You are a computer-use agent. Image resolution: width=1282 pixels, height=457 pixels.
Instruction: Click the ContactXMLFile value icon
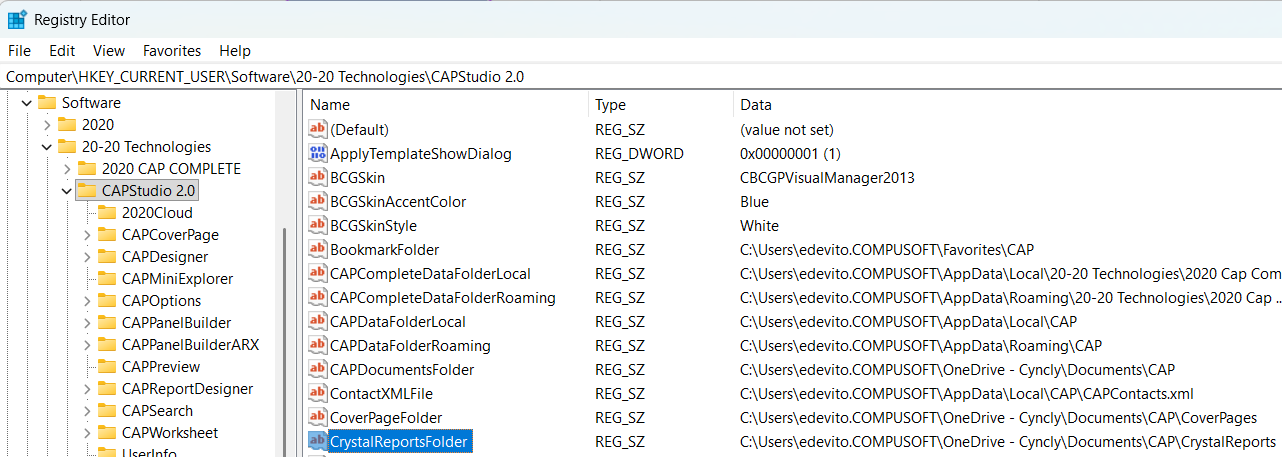coord(318,393)
